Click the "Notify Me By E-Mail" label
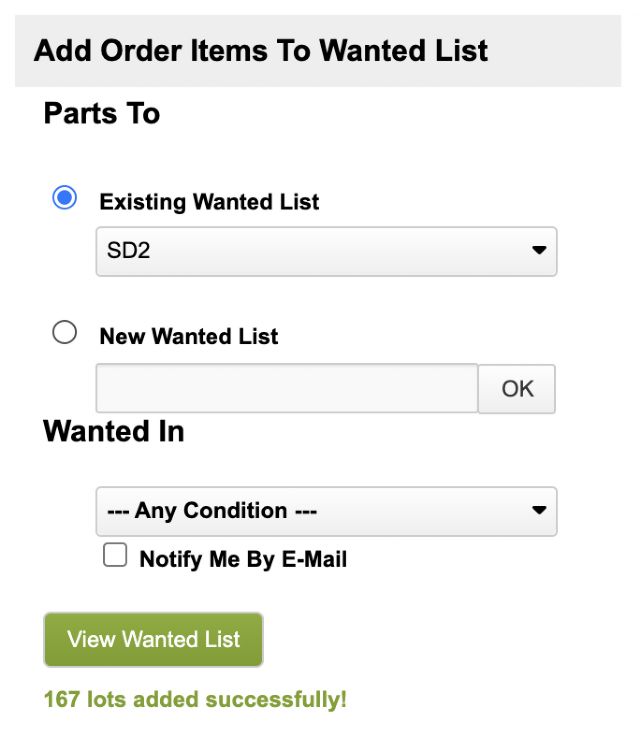Image resolution: width=640 pixels, height=750 pixels. tap(243, 560)
